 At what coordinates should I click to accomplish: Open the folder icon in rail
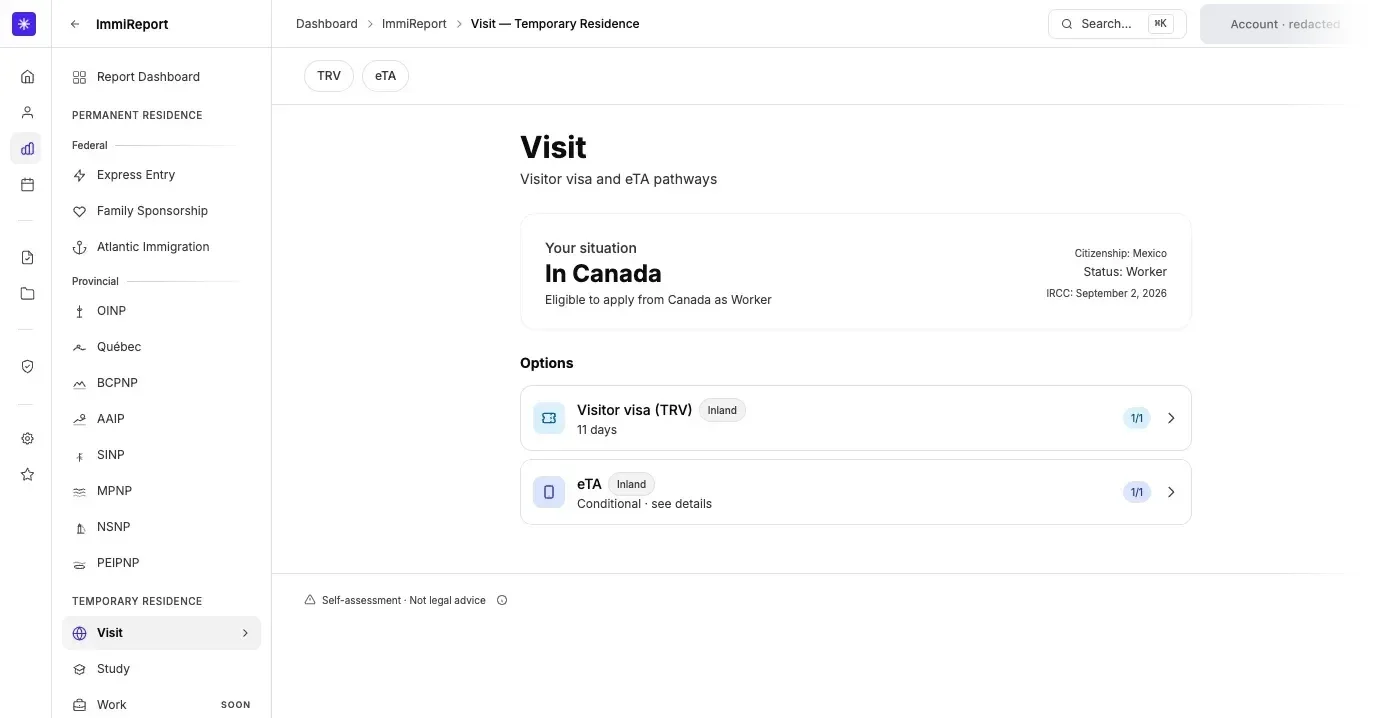(x=27, y=294)
